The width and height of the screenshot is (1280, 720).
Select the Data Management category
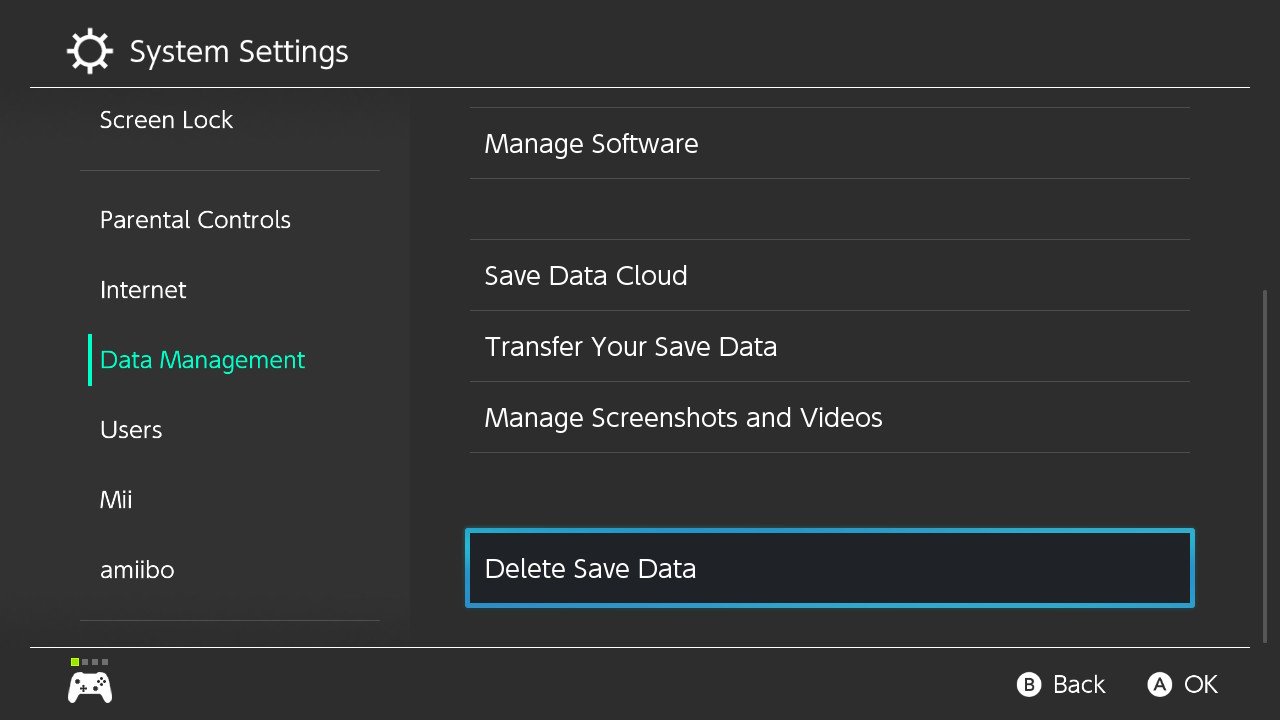click(x=202, y=360)
